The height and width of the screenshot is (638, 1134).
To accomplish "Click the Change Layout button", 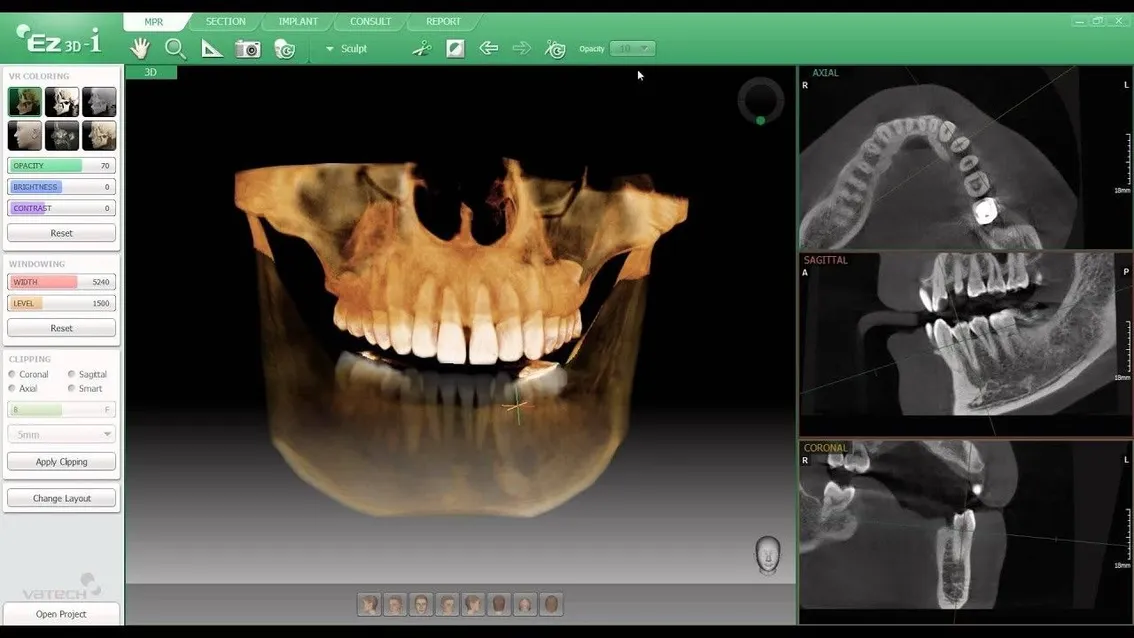I will (x=61, y=498).
